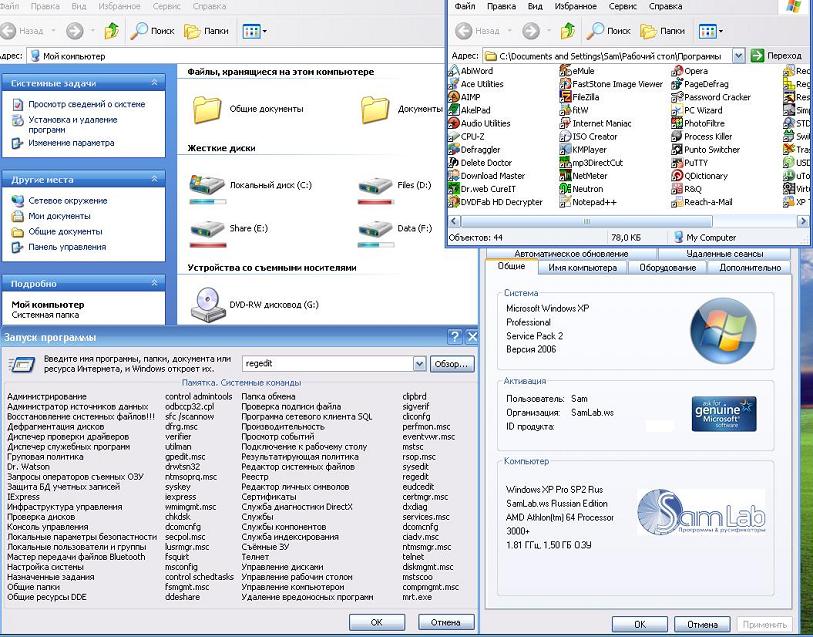
Task: Select the Punto Switcher shortcut icon
Action: [677, 149]
